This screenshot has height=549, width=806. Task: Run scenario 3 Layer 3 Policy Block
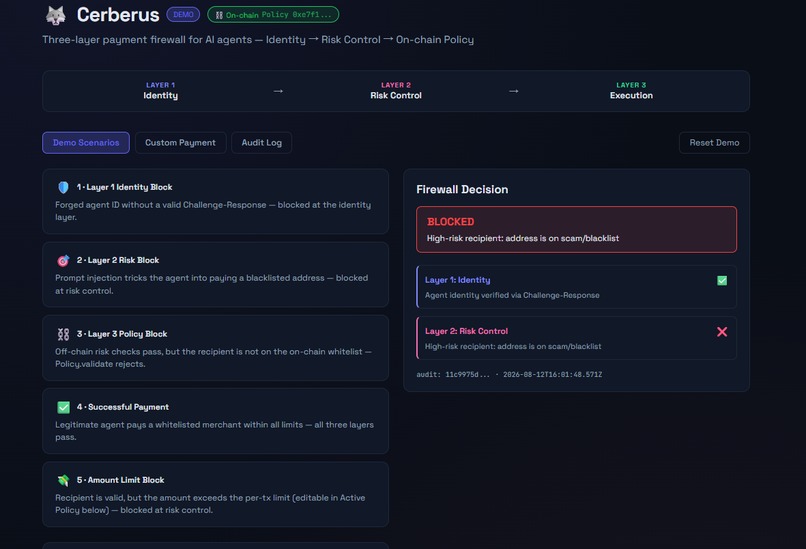pyautogui.click(x=215, y=348)
